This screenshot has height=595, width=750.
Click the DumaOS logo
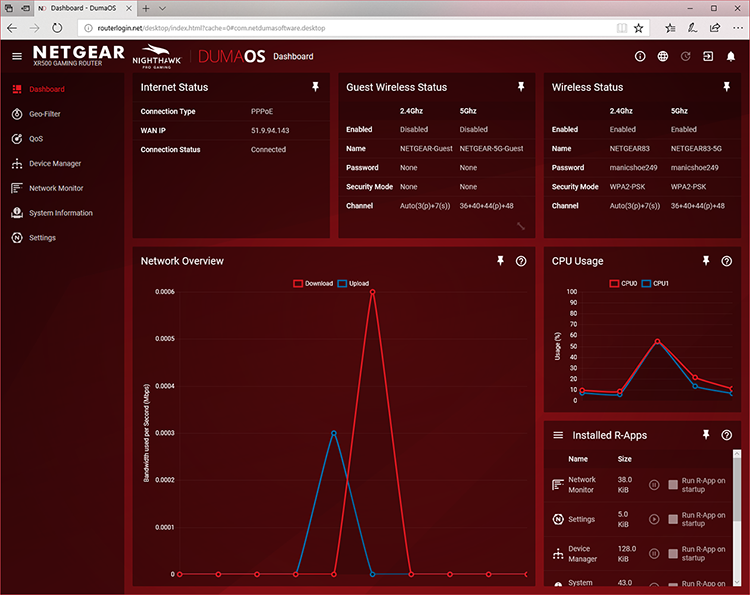click(232, 56)
